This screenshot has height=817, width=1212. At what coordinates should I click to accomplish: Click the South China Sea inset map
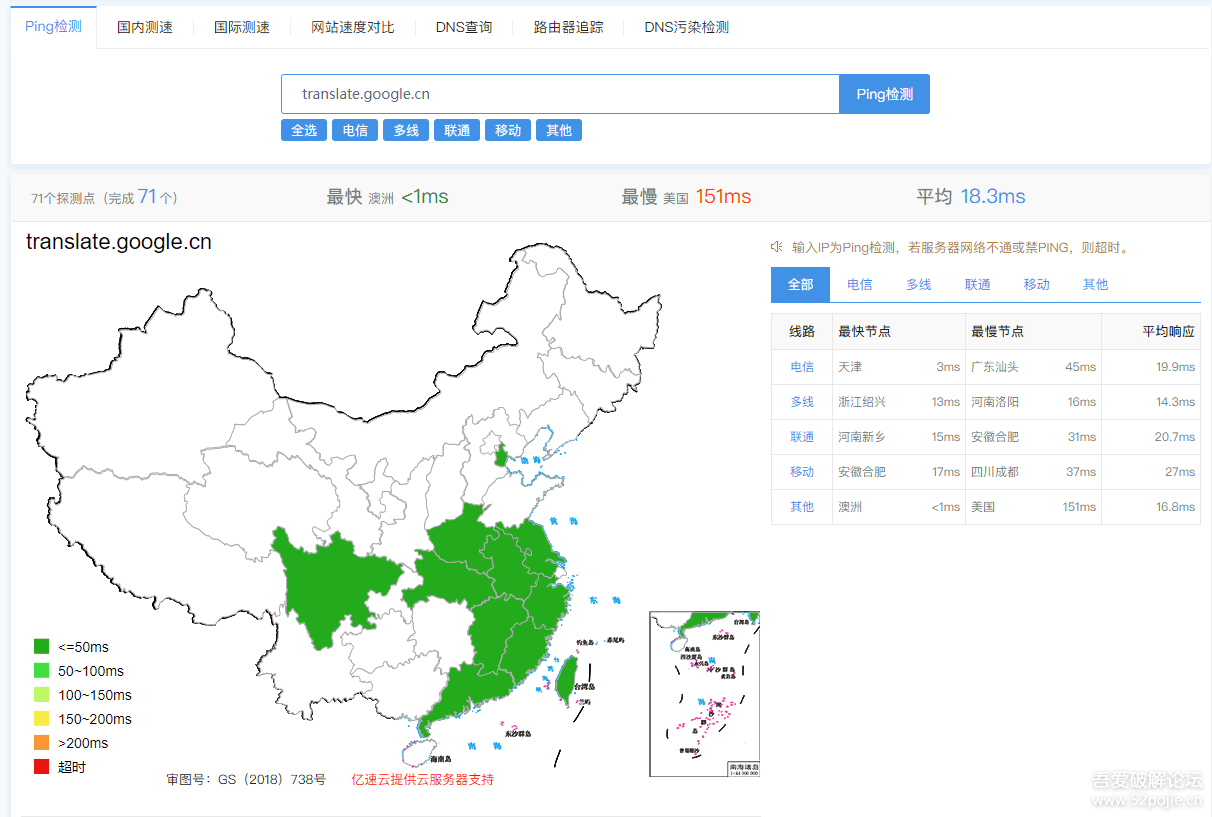pos(704,694)
